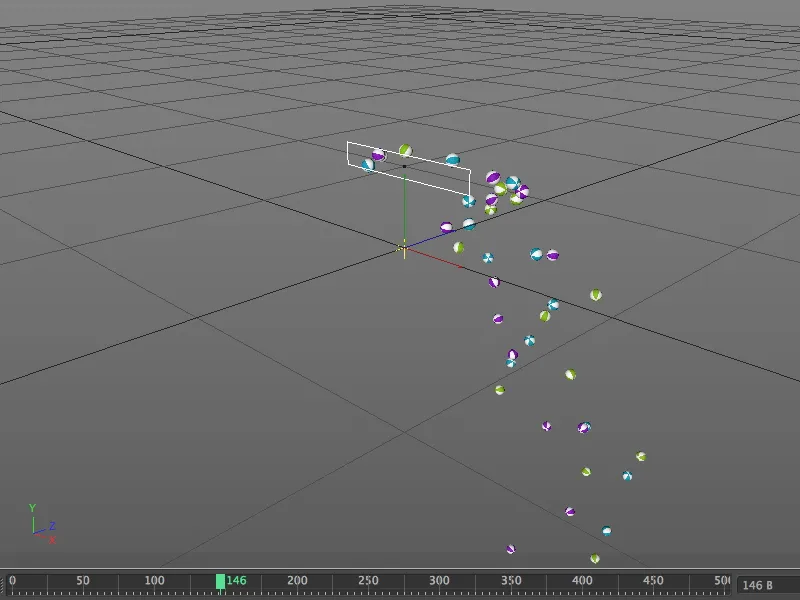Click the blue Z label of the bottom-left axis gizmo
800x600 pixels.
[53, 524]
